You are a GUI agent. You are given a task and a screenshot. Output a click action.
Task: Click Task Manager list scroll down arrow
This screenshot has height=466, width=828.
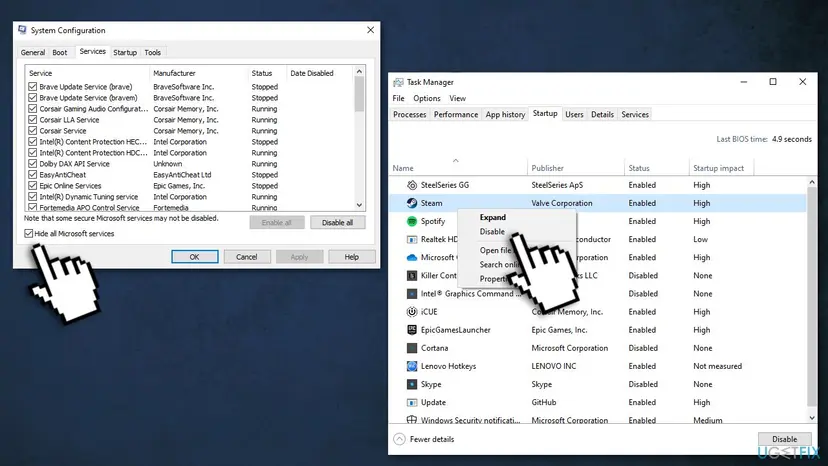pos(812,418)
